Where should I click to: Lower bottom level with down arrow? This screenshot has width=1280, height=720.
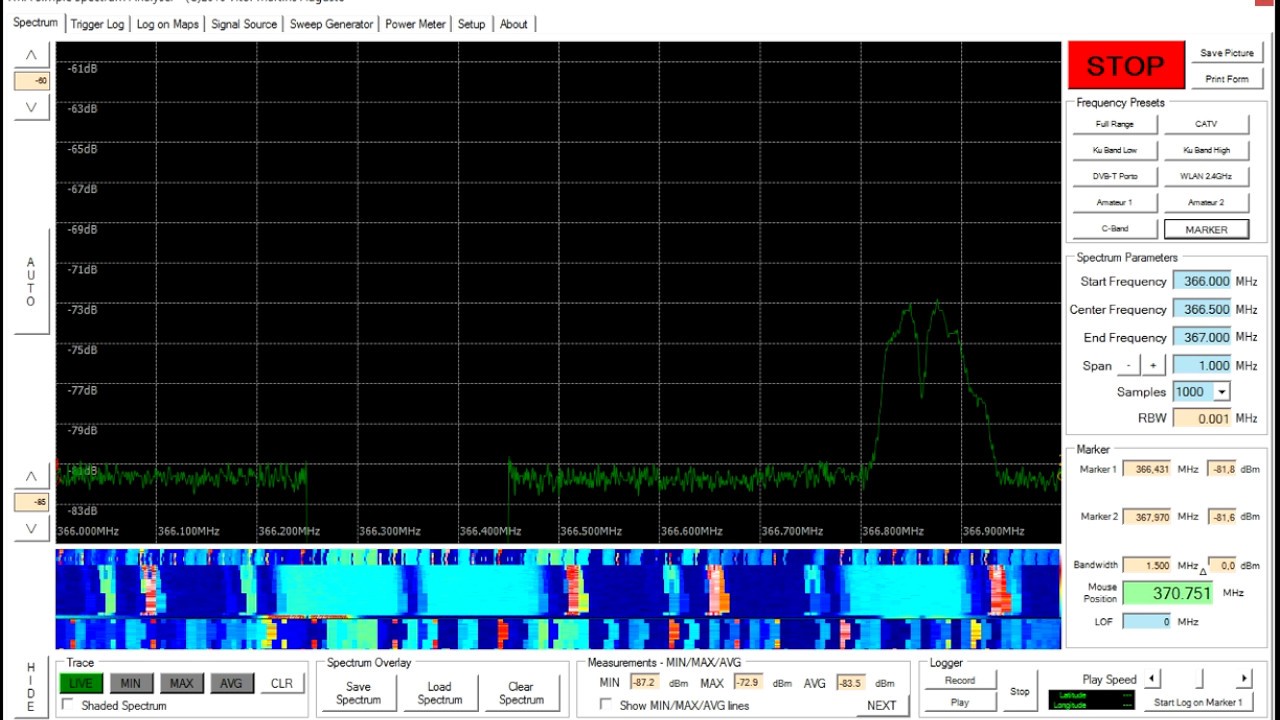coord(31,528)
